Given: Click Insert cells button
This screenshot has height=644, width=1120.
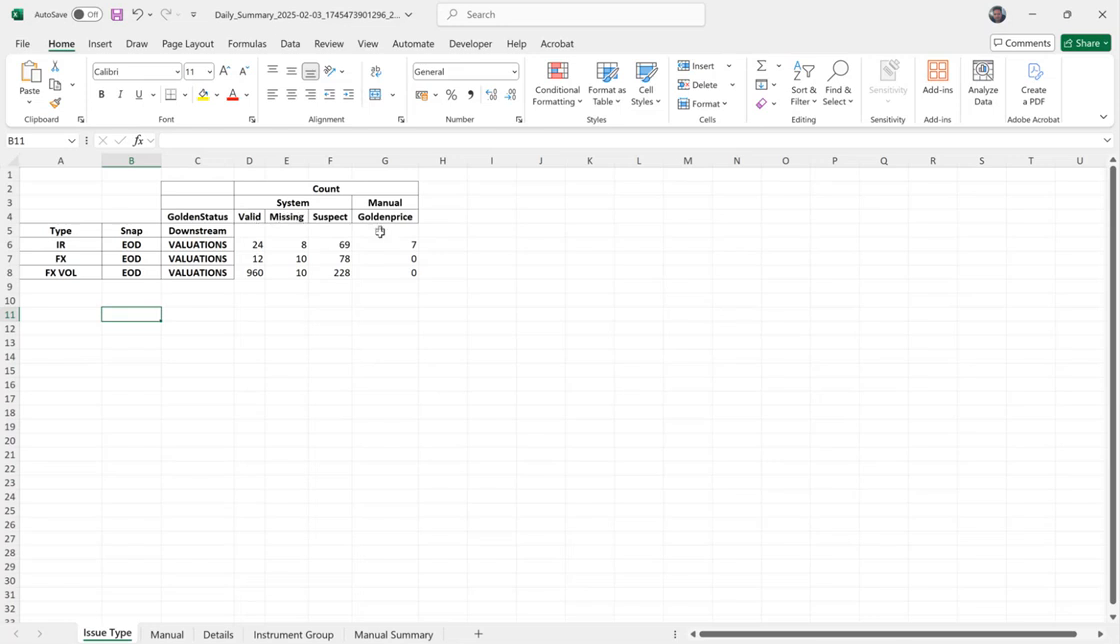Looking at the screenshot, I should [696, 66].
